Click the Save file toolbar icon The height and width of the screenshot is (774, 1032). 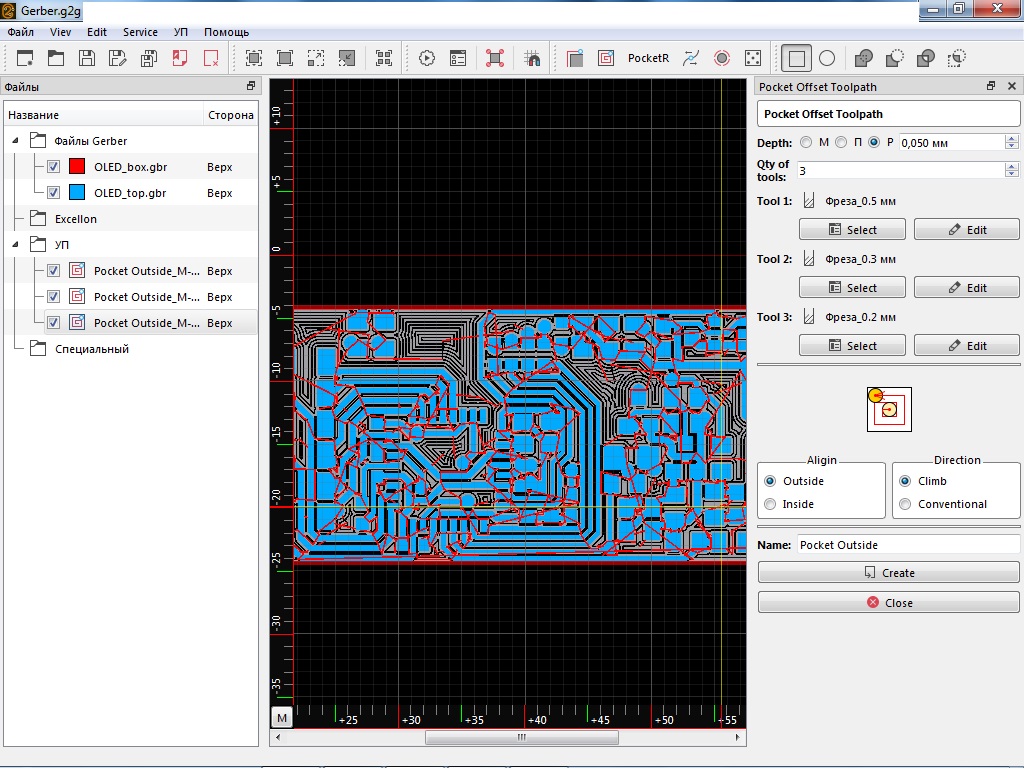point(87,58)
